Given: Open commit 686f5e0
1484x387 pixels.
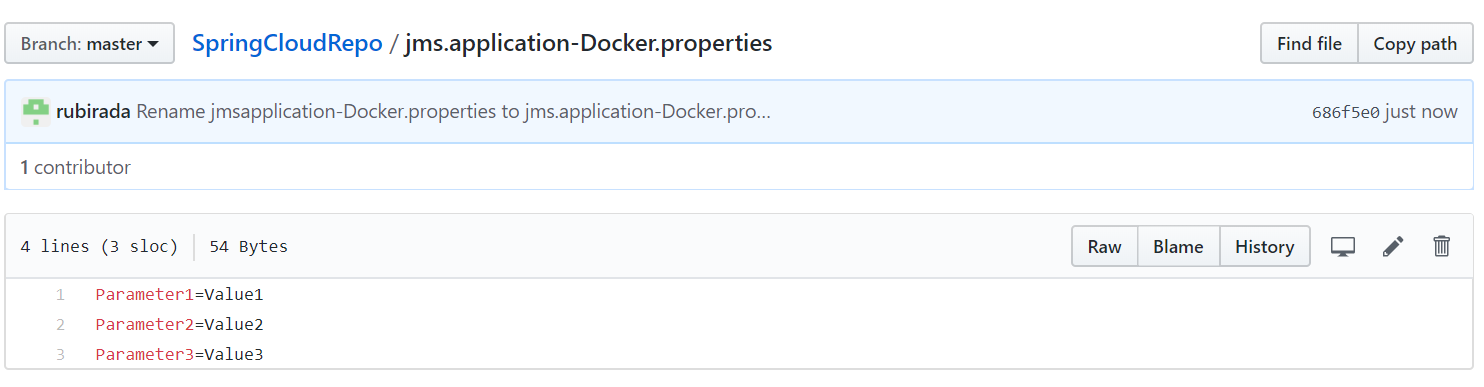Looking at the screenshot, I should [x=1345, y=112].
